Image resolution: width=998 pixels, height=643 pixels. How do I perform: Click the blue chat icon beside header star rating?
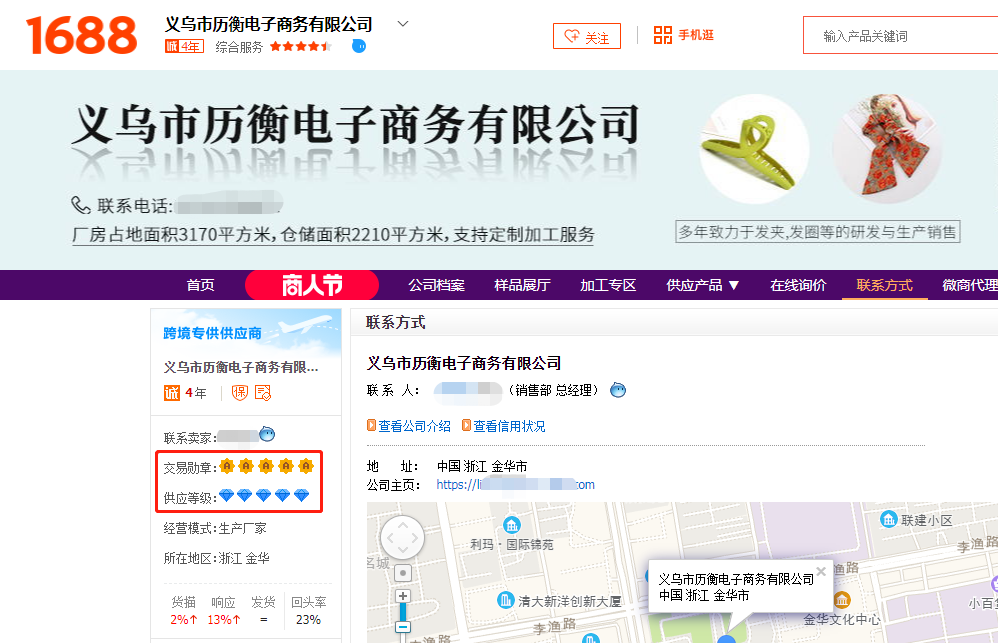pyautogui.click(x=359, y=46)
